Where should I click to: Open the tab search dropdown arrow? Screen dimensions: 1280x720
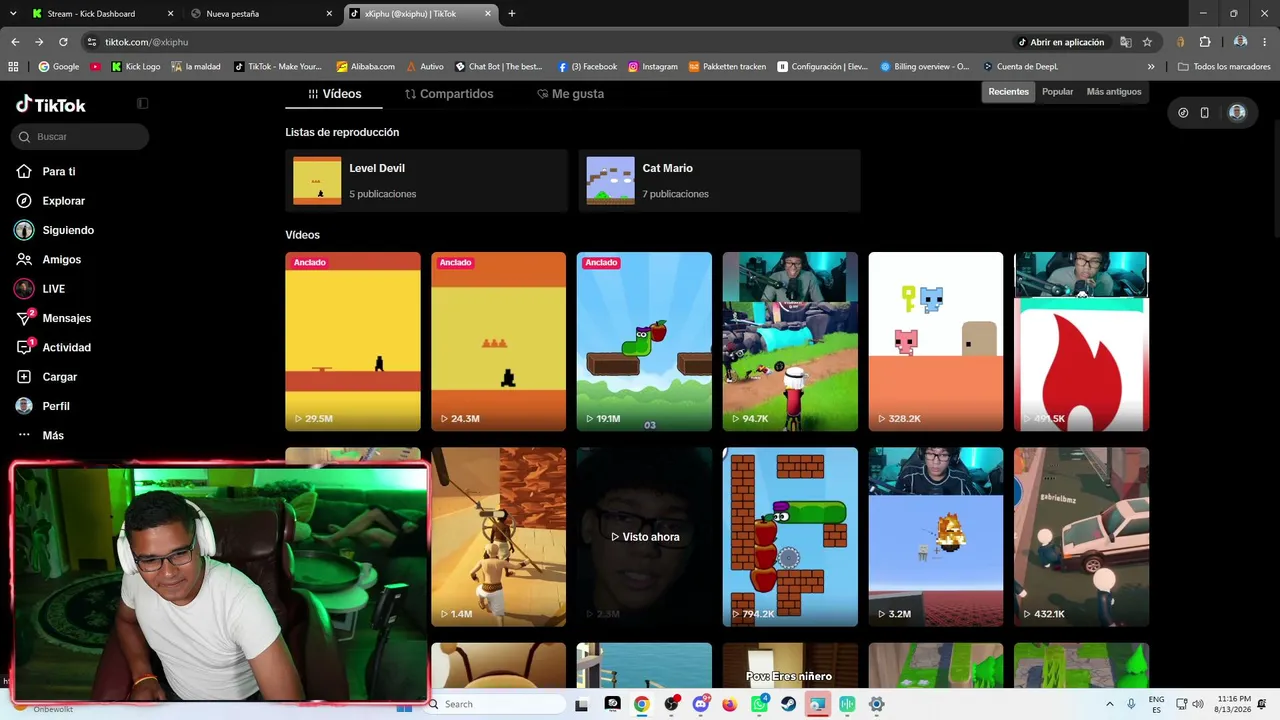point(15,14)
